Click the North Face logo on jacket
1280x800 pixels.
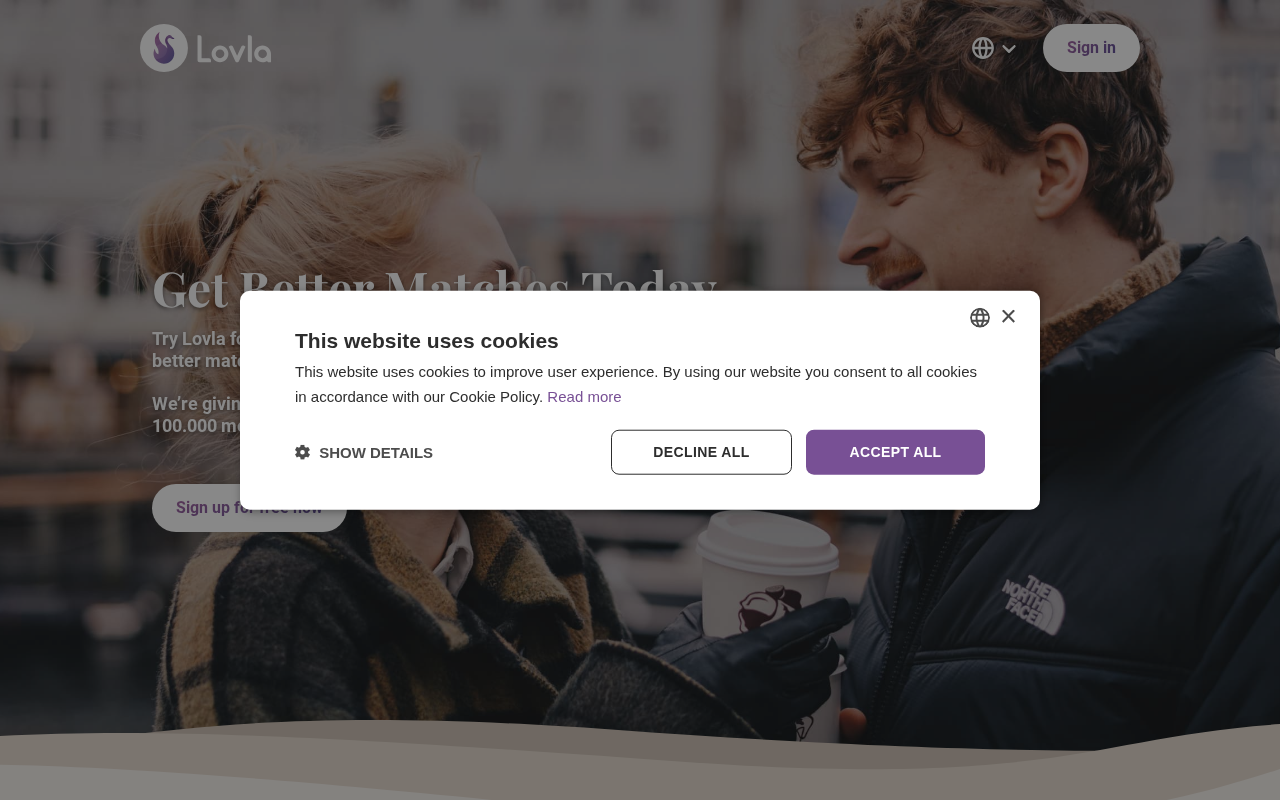pyautogui.click(x=1033, y=604)
